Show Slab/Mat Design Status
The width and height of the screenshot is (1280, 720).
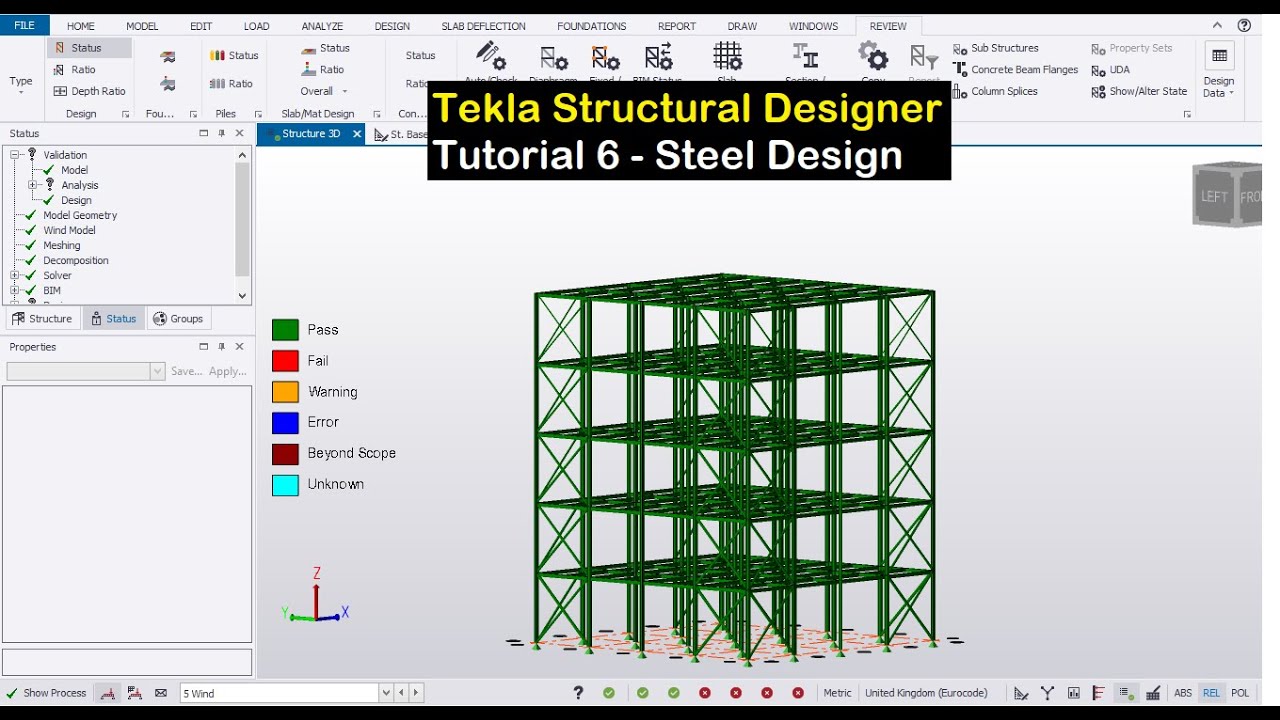325,48
